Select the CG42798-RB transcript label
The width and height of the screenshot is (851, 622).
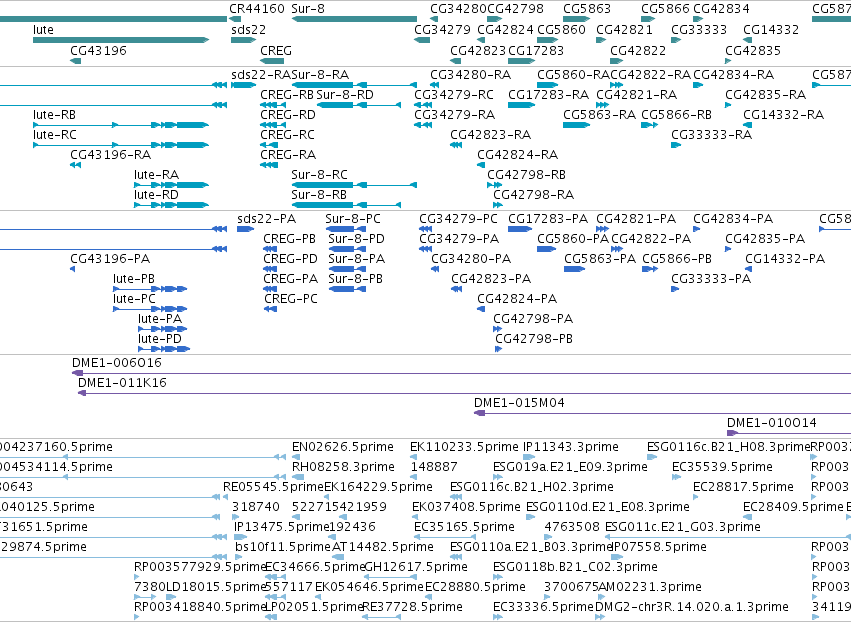[526, 175]
